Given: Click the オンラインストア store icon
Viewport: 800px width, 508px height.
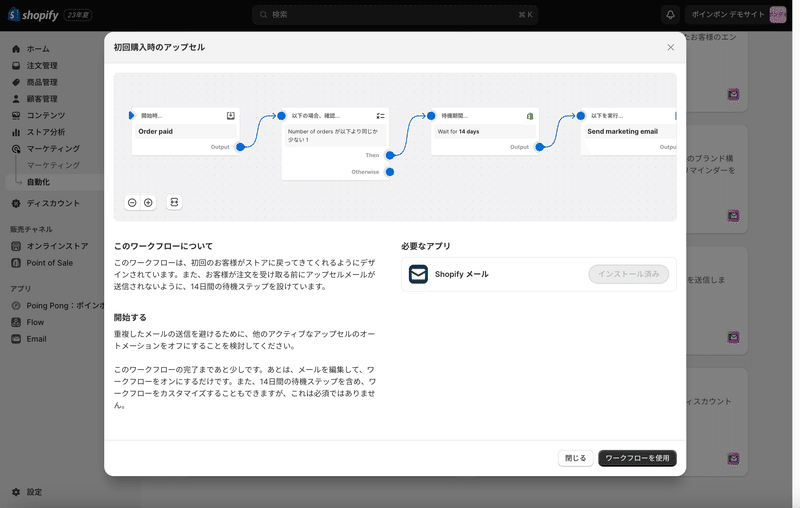Looking at the screenshot, I should [x=16, y=246].
